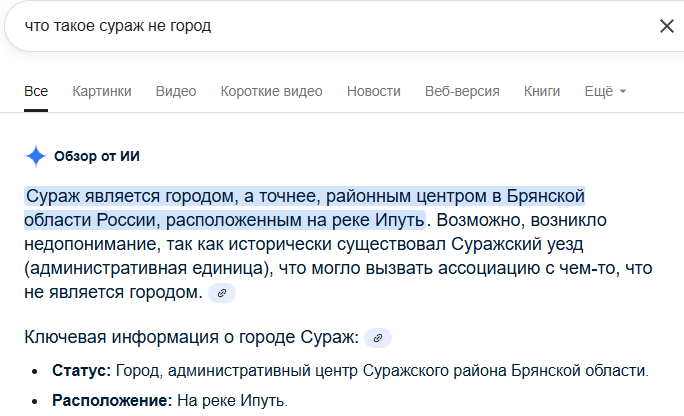Switch to the Картинки tab
684x416 pixels.
(x=102, y=91)
